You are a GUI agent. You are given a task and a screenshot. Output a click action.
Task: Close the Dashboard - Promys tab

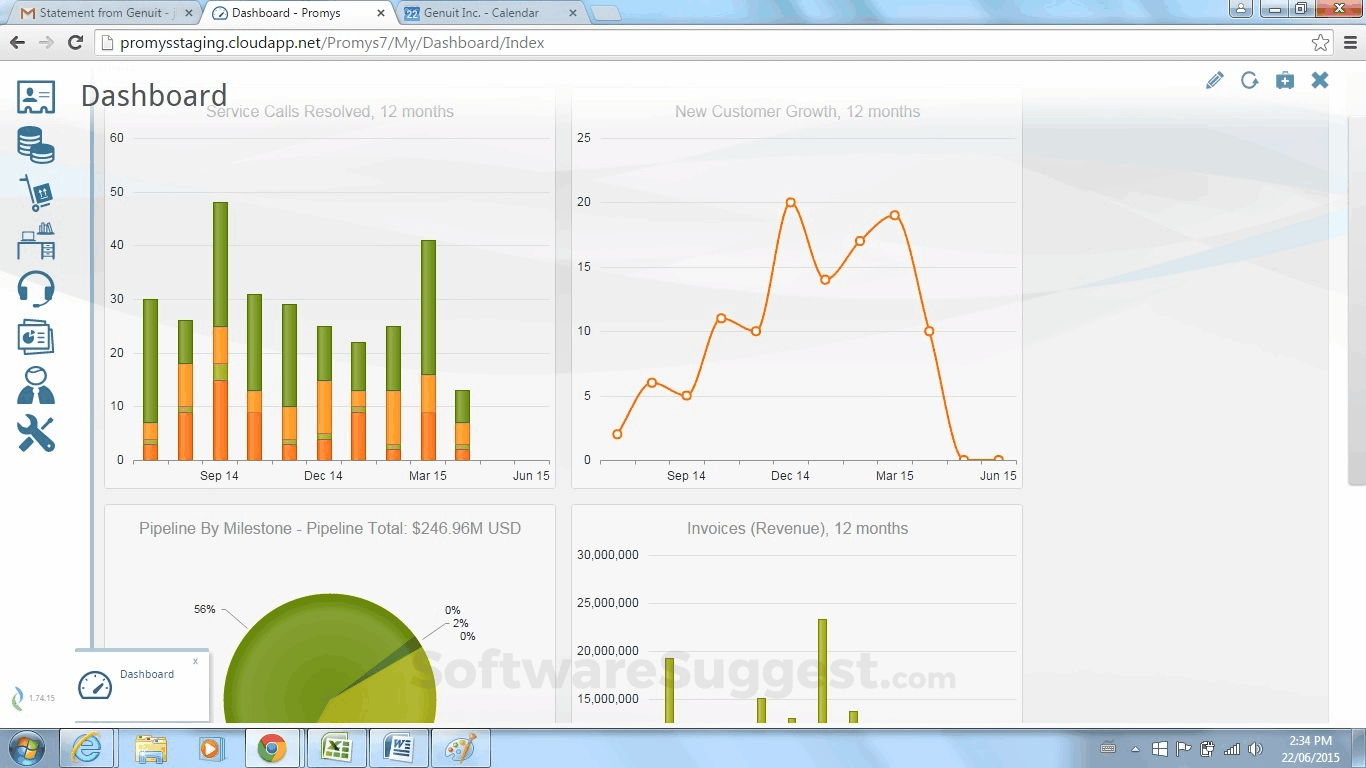point(380,13)
